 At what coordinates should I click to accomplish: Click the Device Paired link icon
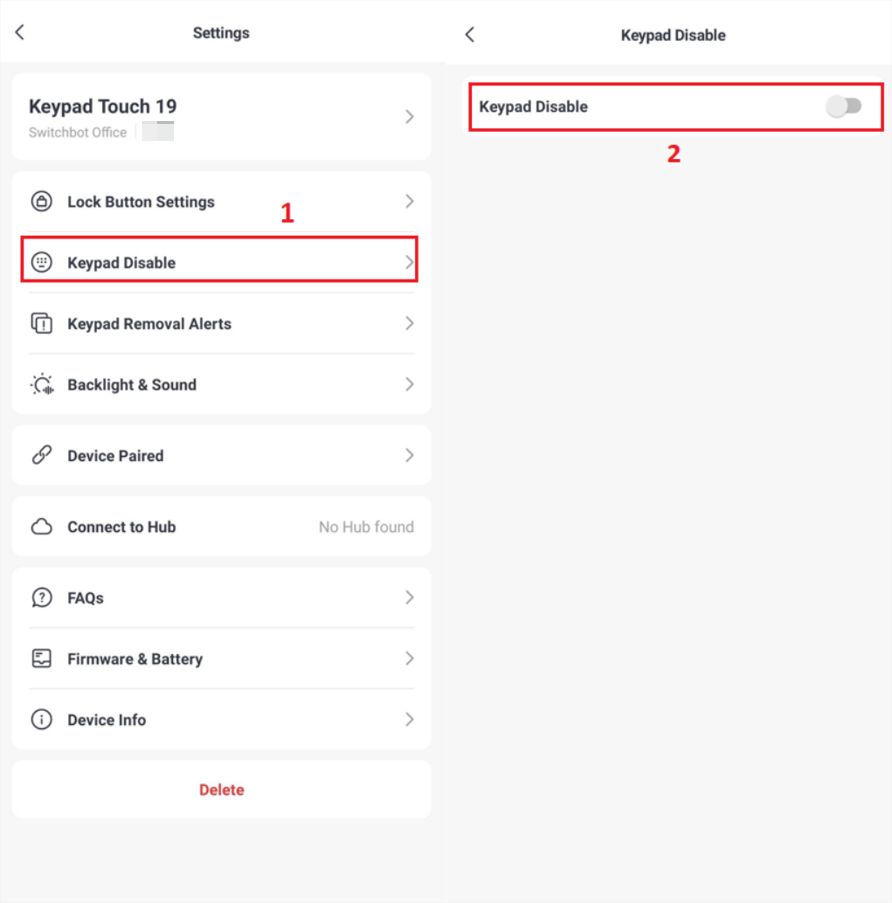point(42,456)
